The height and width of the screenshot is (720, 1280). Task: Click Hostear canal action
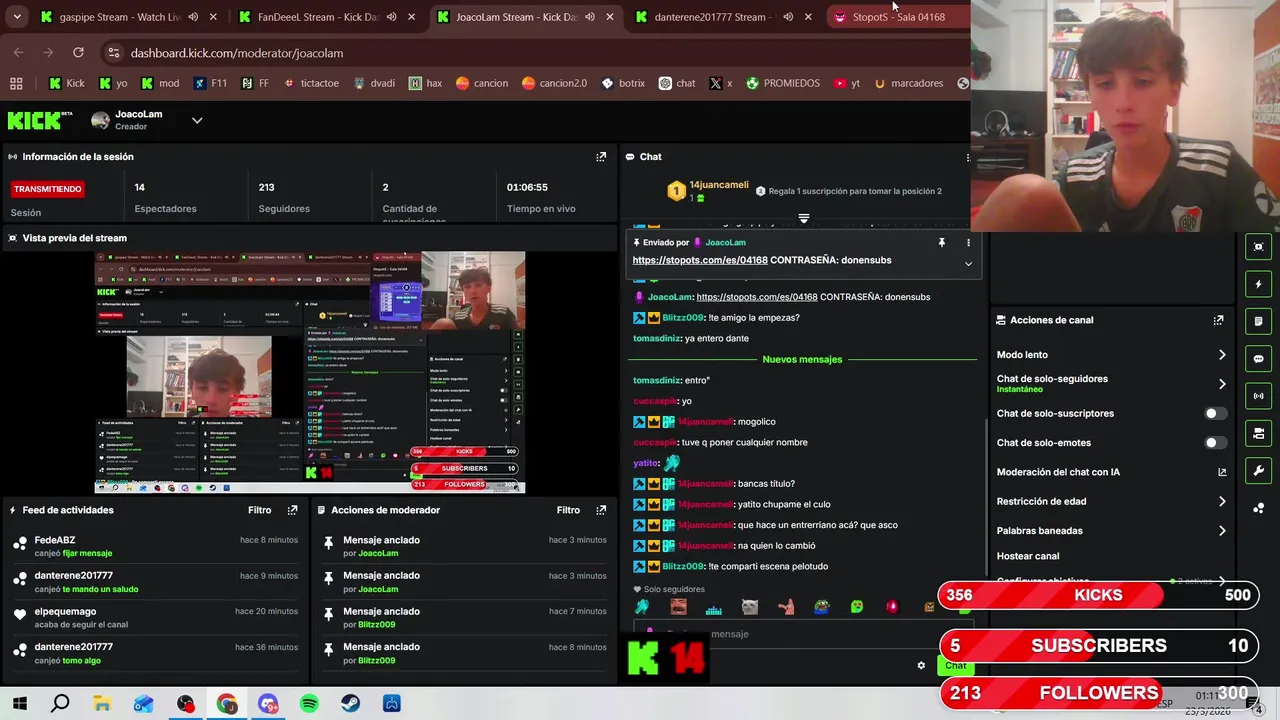pyautogui.click(x=1028, y=556)
